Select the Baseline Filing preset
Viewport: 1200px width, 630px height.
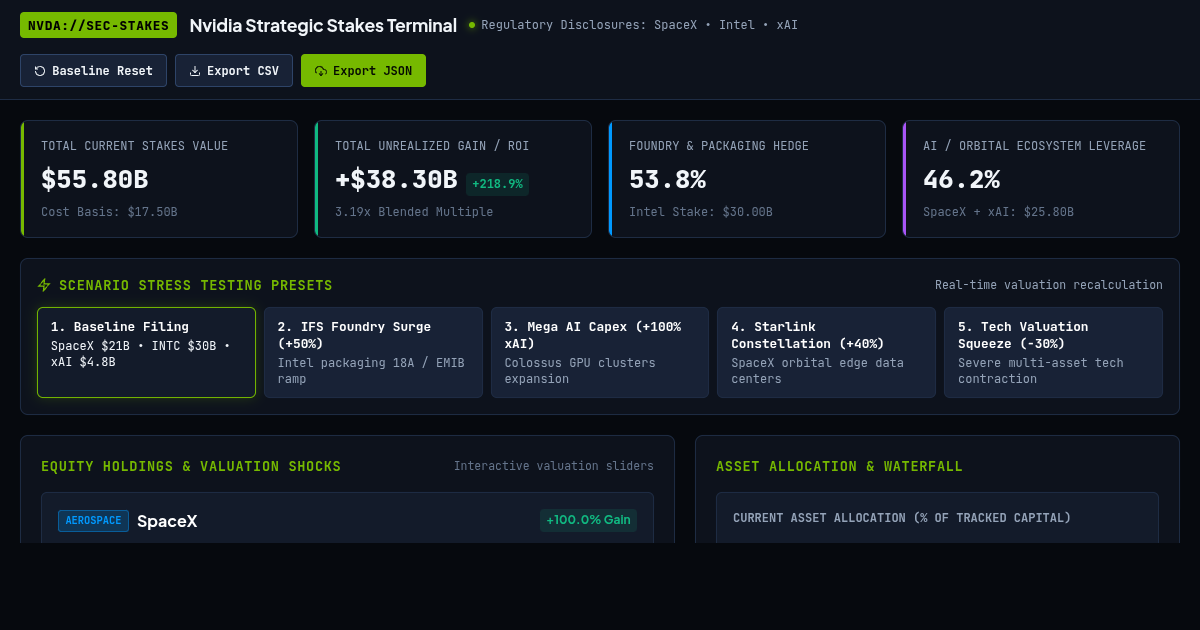pyautogui.click(x=146, y=352)
